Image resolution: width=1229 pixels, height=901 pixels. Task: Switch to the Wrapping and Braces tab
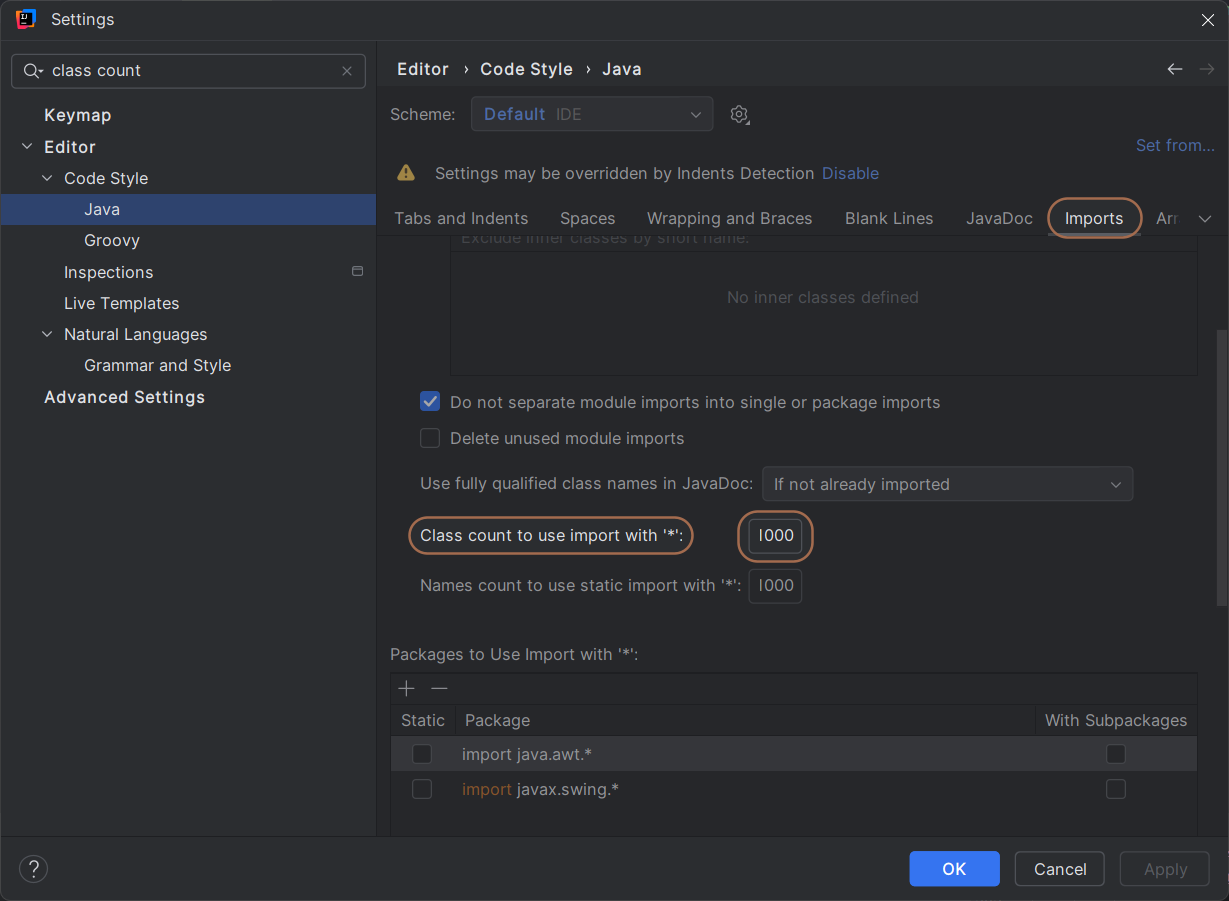pyautogui.click(x=729, y=218)
